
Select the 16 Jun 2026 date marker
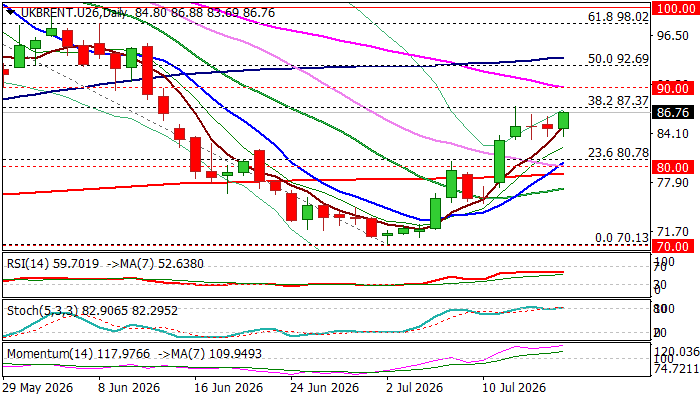229,388
